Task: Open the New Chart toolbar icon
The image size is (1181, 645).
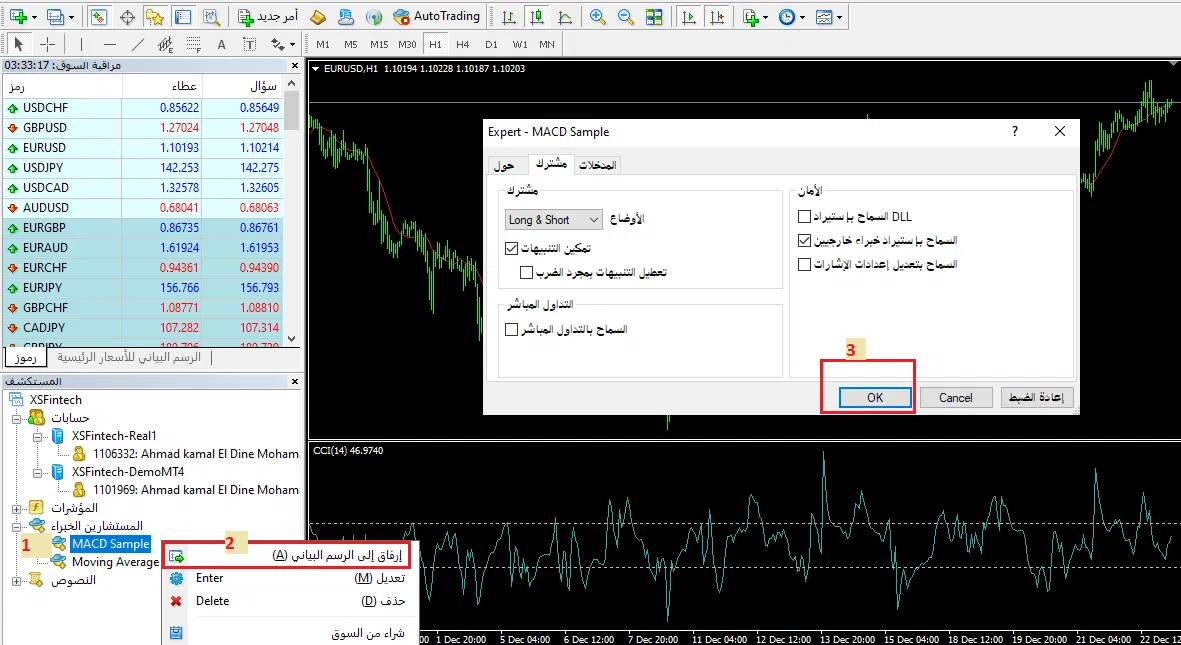Action: [x=18, y=16]
